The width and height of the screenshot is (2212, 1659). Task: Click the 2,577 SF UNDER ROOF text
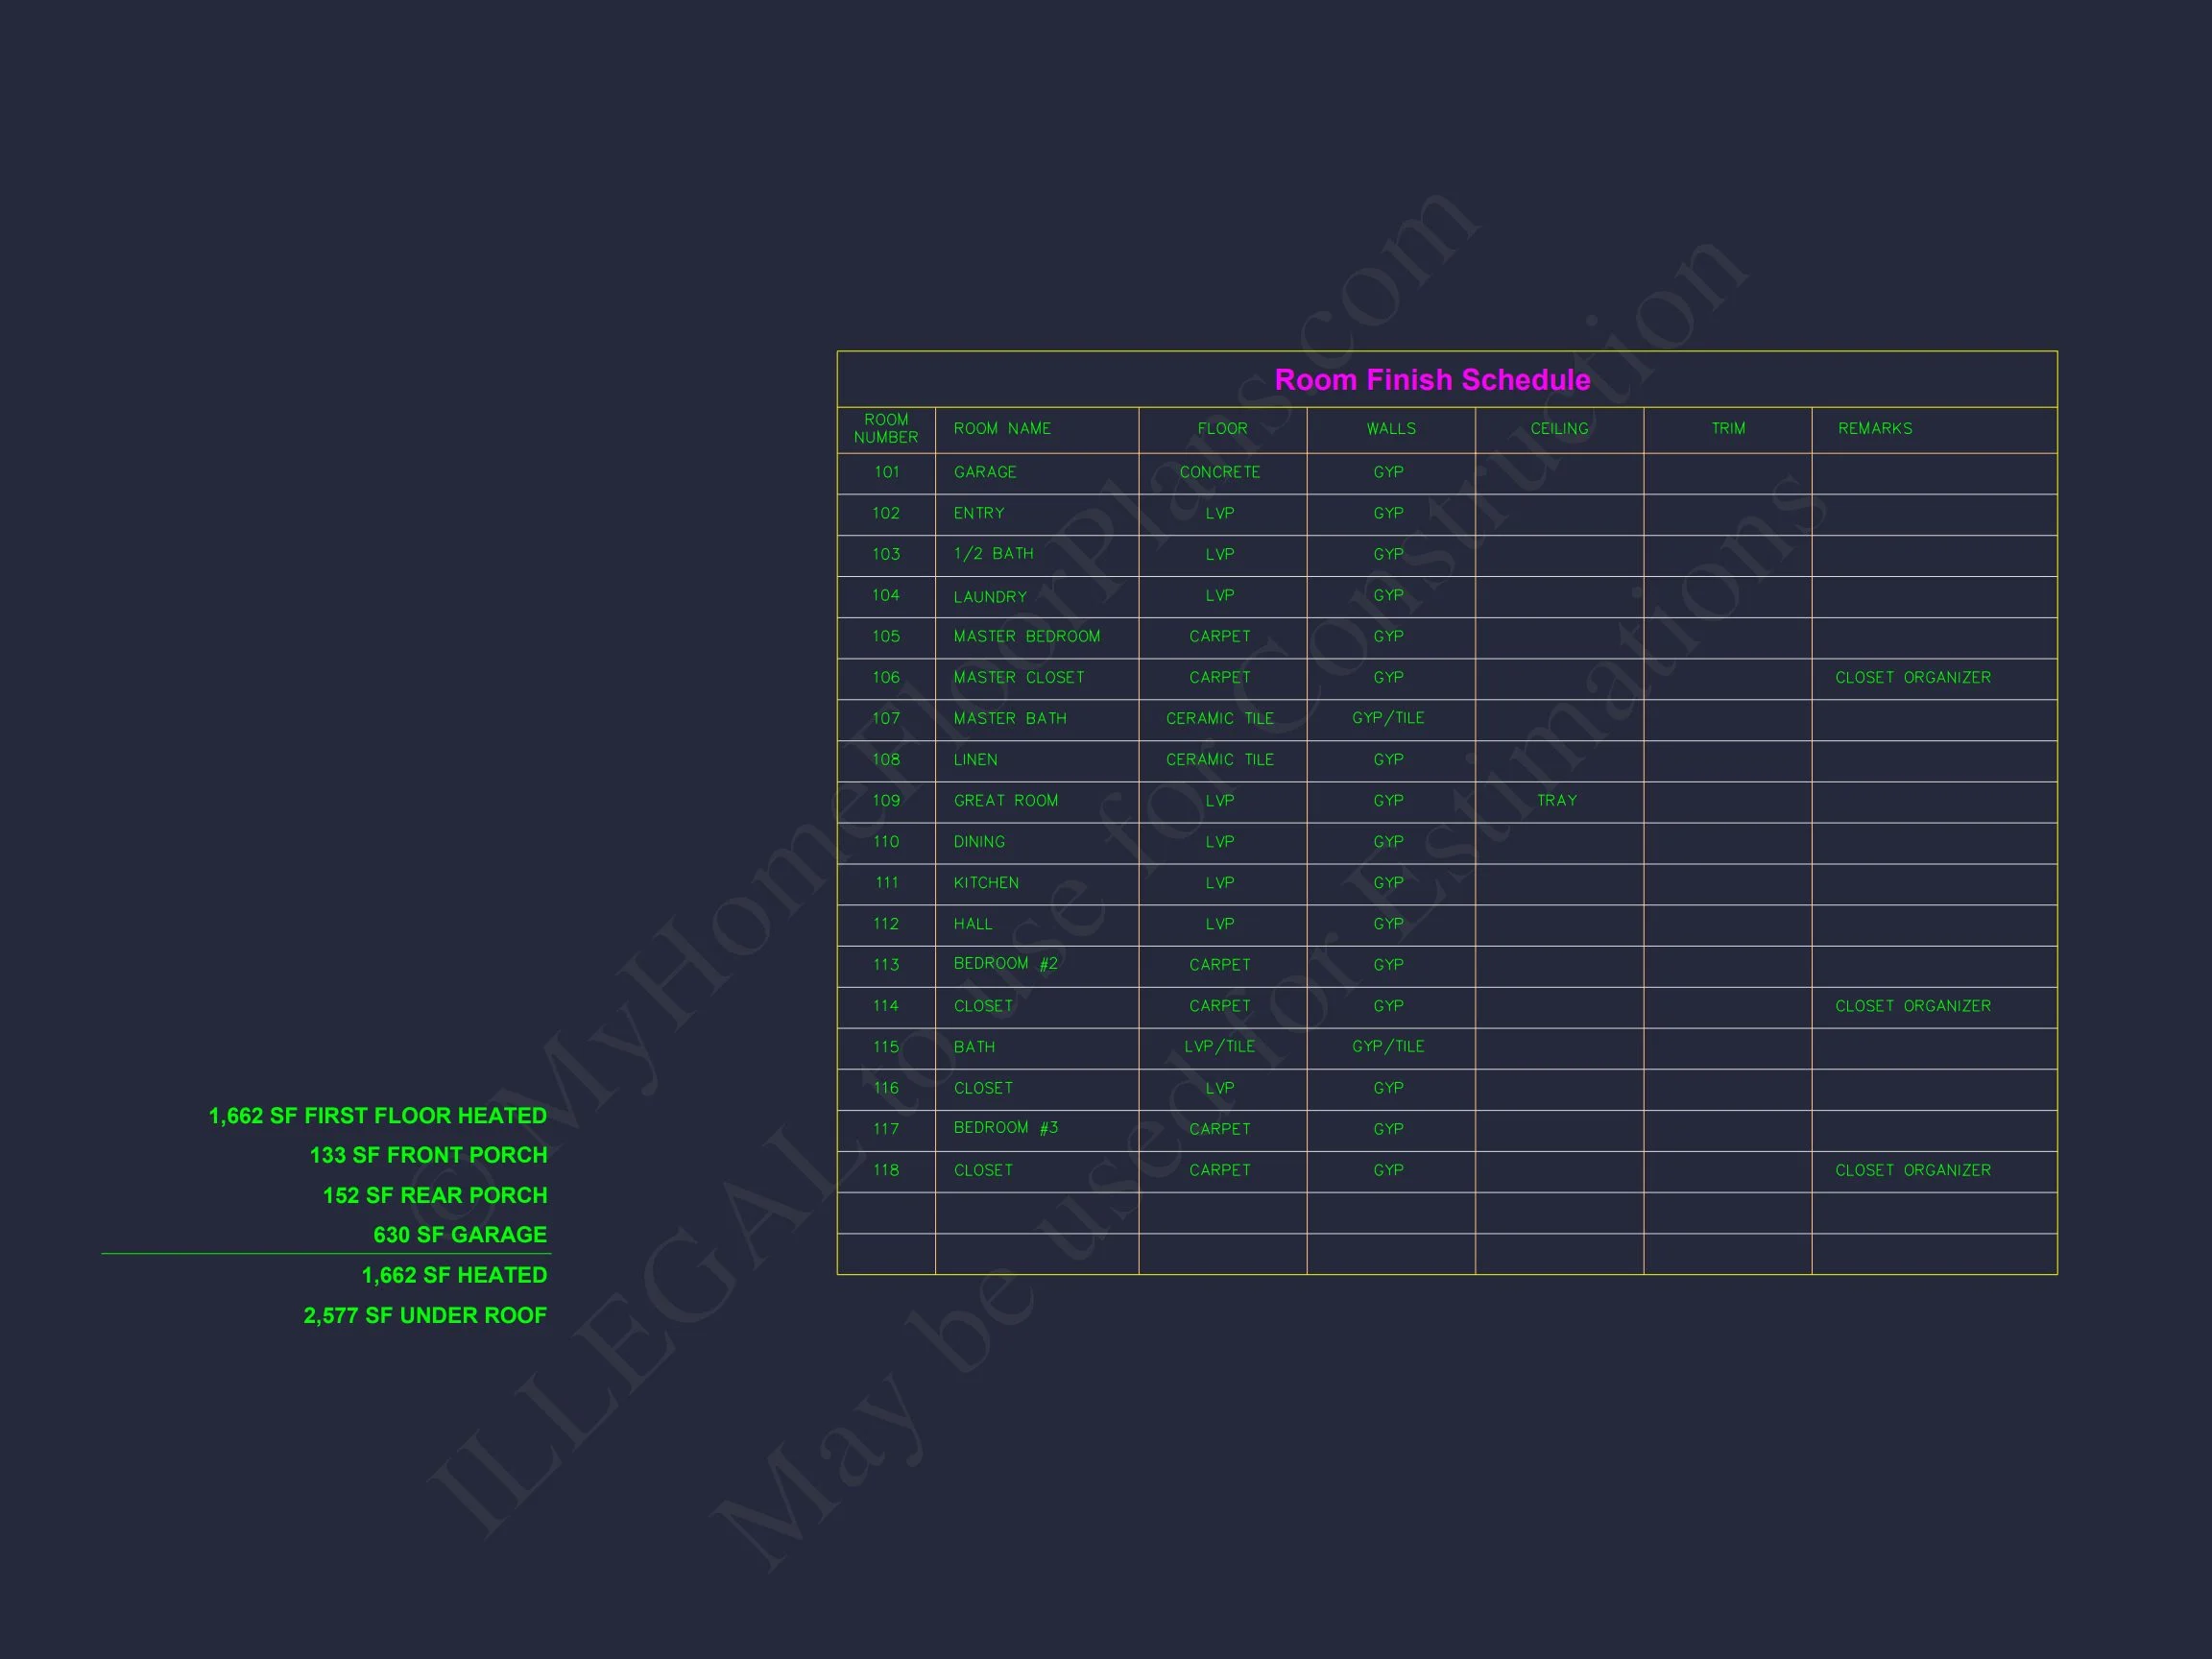(425, 1316)
